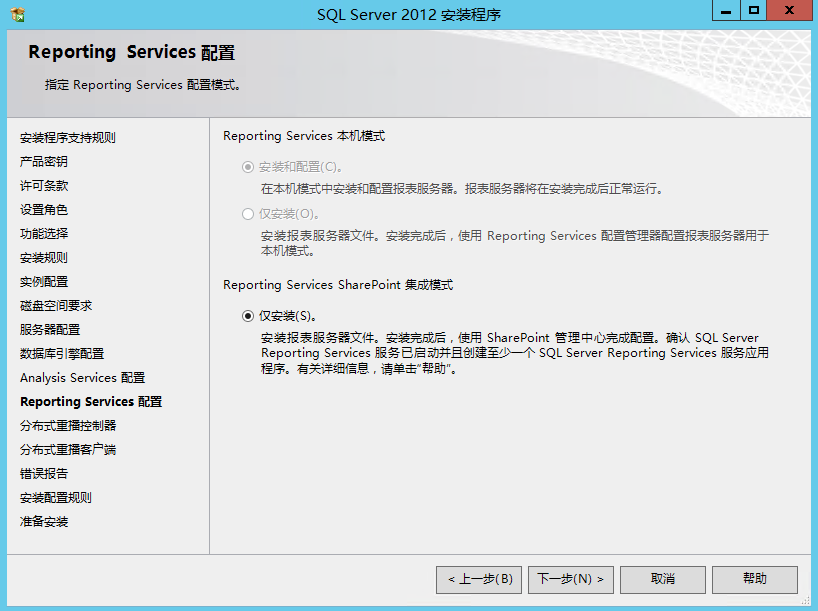Click 分布式重播控制器 in step list

(x=68, y=426)
